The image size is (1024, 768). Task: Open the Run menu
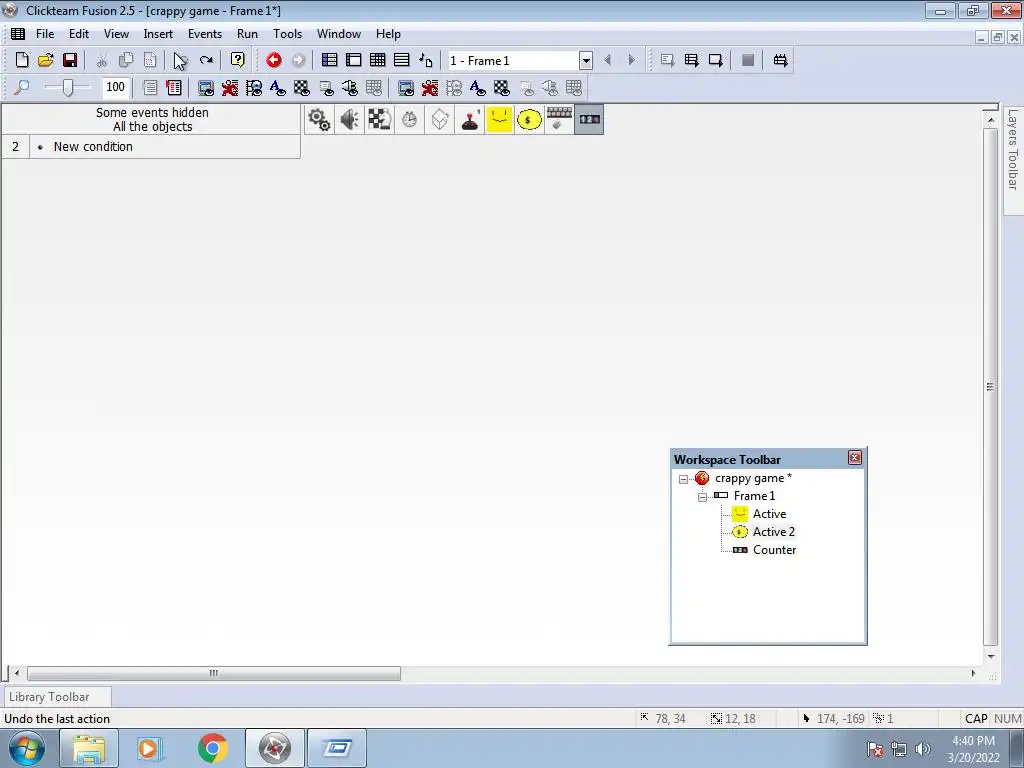[x=248, y=34]
